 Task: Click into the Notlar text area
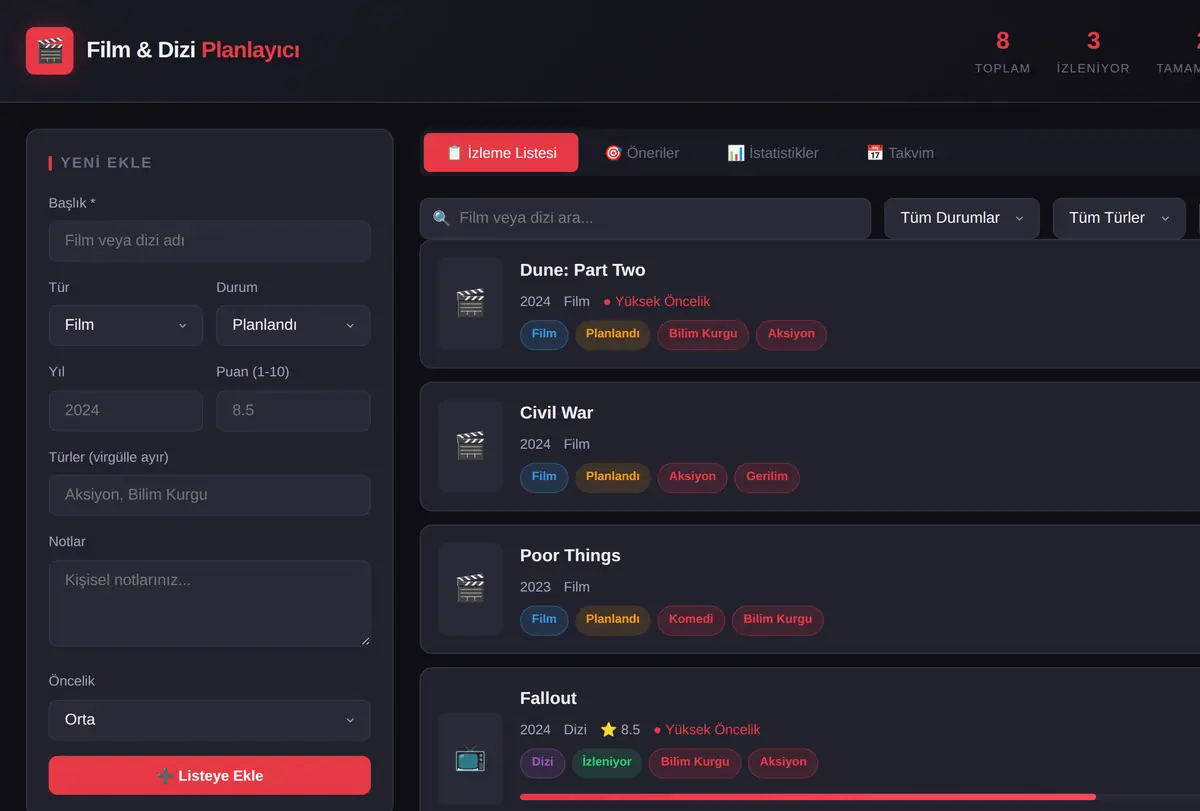tap(210, 603)
